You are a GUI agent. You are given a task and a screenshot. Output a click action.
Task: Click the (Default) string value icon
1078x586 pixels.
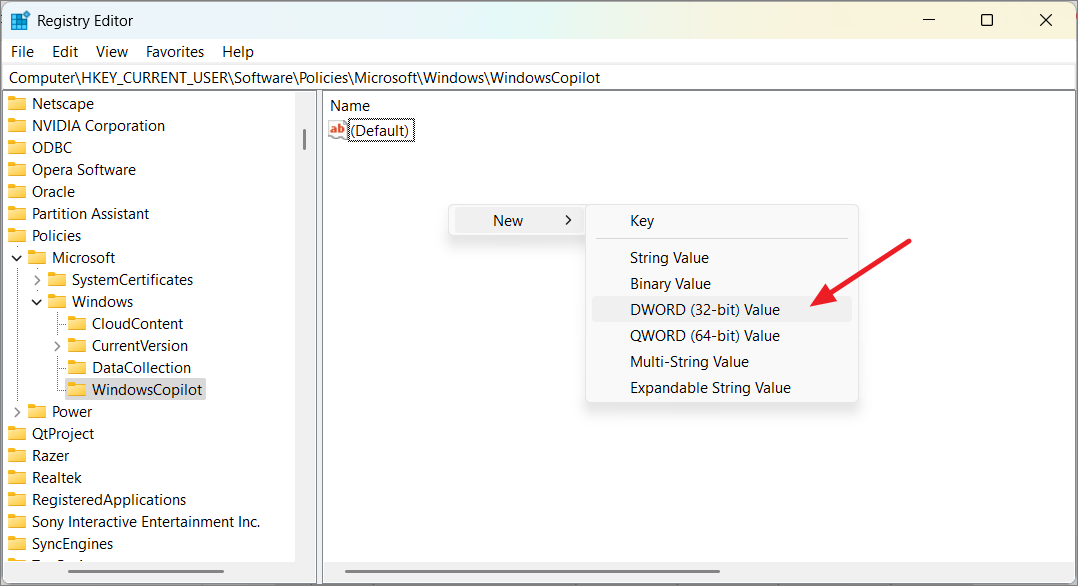coord(336,130)
